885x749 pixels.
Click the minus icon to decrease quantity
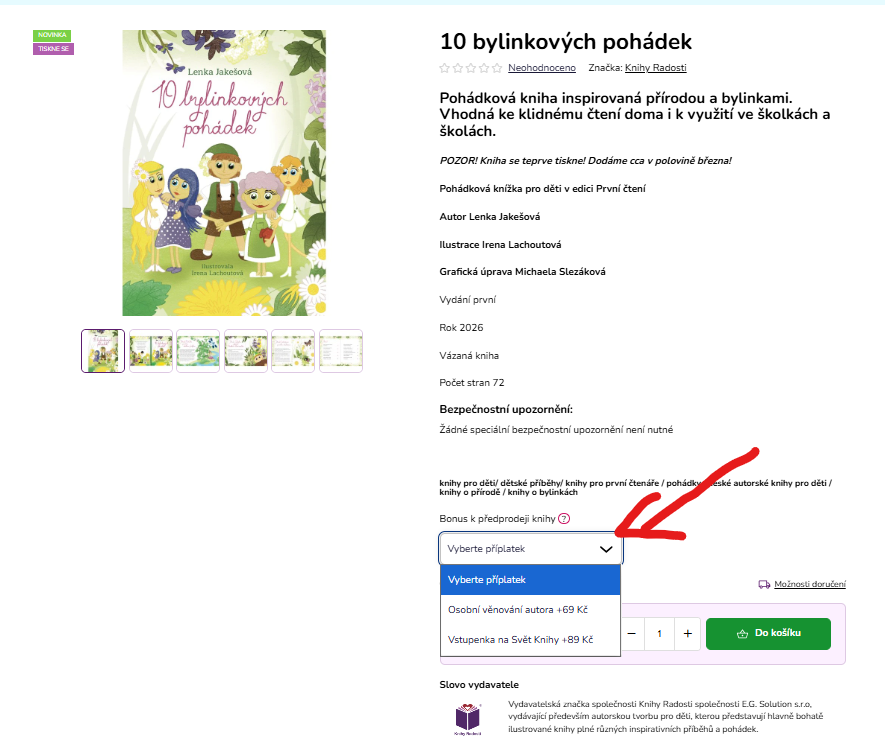[x=632, y=633]
